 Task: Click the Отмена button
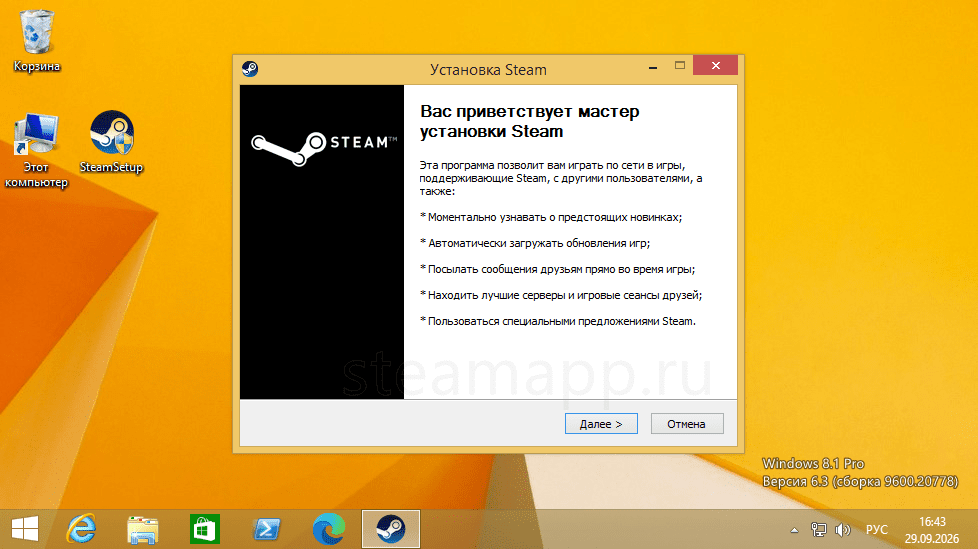(687, 424)
